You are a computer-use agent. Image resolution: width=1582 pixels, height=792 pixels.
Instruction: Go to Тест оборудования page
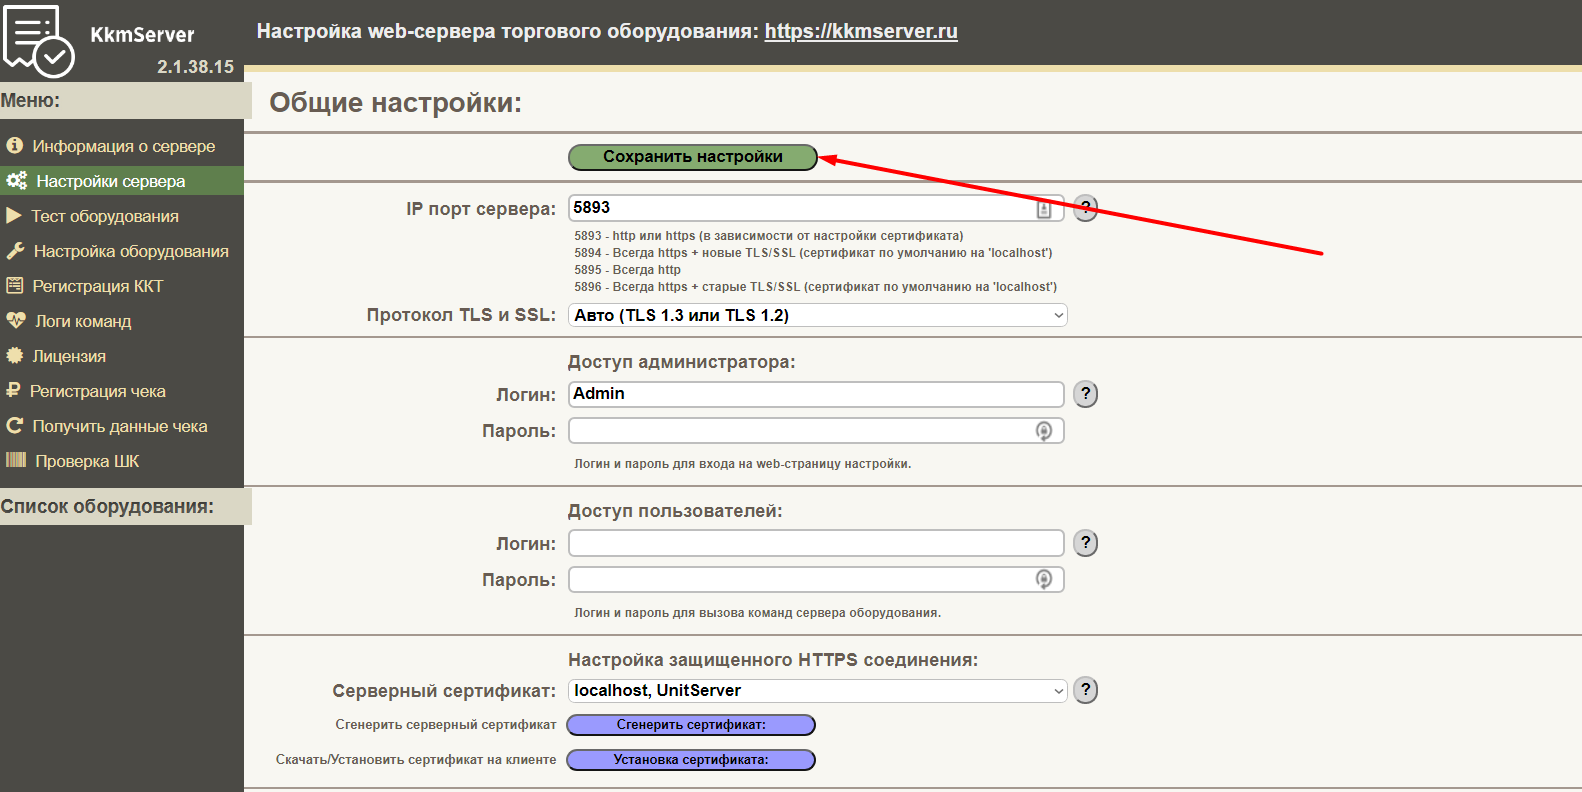click(x=122, y=216)
